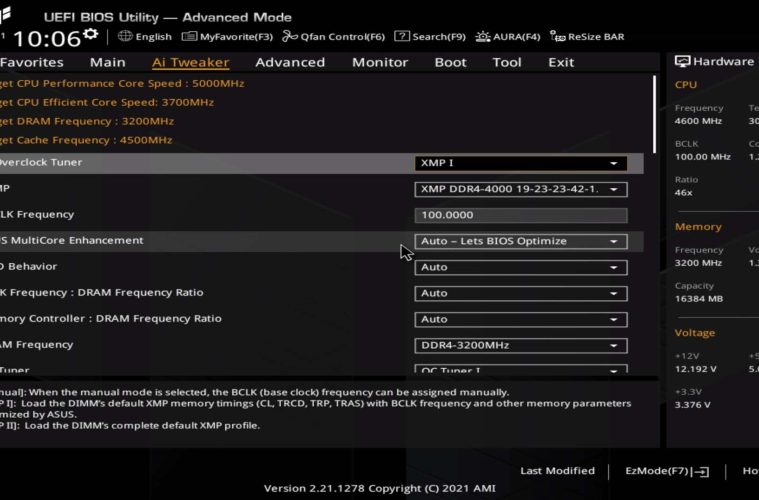759x500 pixels.
Task: Click the 4600 MHz CPU frequency value
Action: 698,121
